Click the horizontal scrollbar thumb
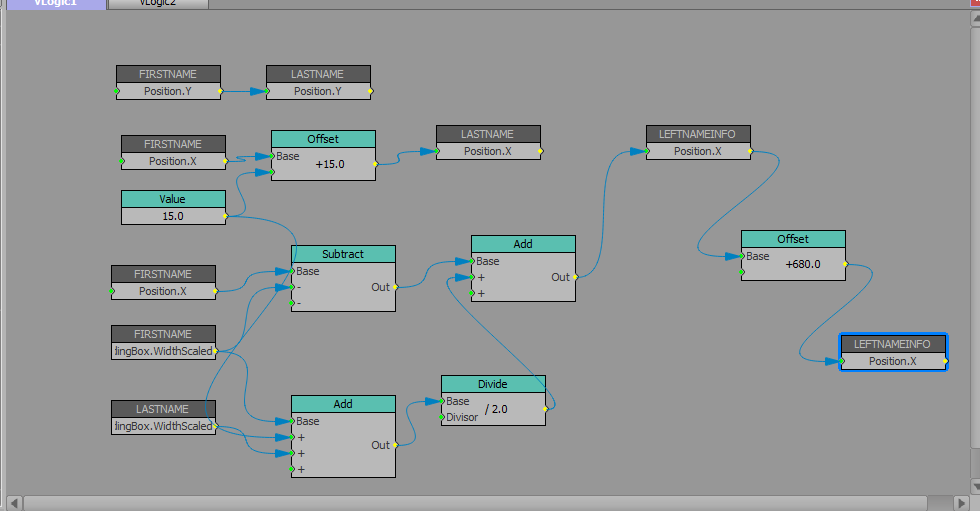Viewport: 980px width, 511px height. tap(475, 503)
